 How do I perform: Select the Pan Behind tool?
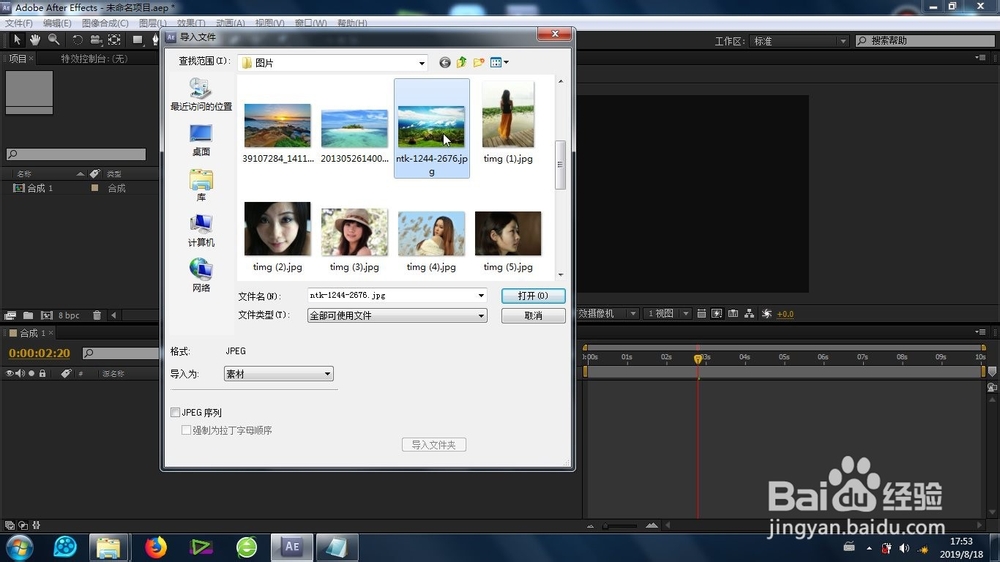tap(114, 40)
